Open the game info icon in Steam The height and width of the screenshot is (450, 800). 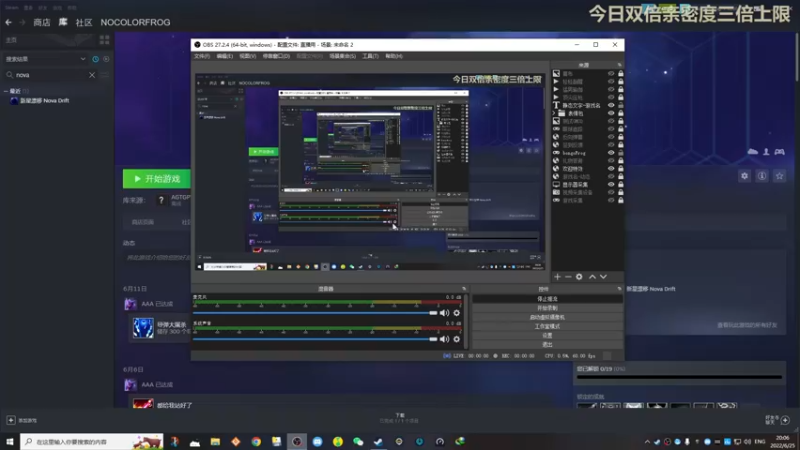coord(762,176)
